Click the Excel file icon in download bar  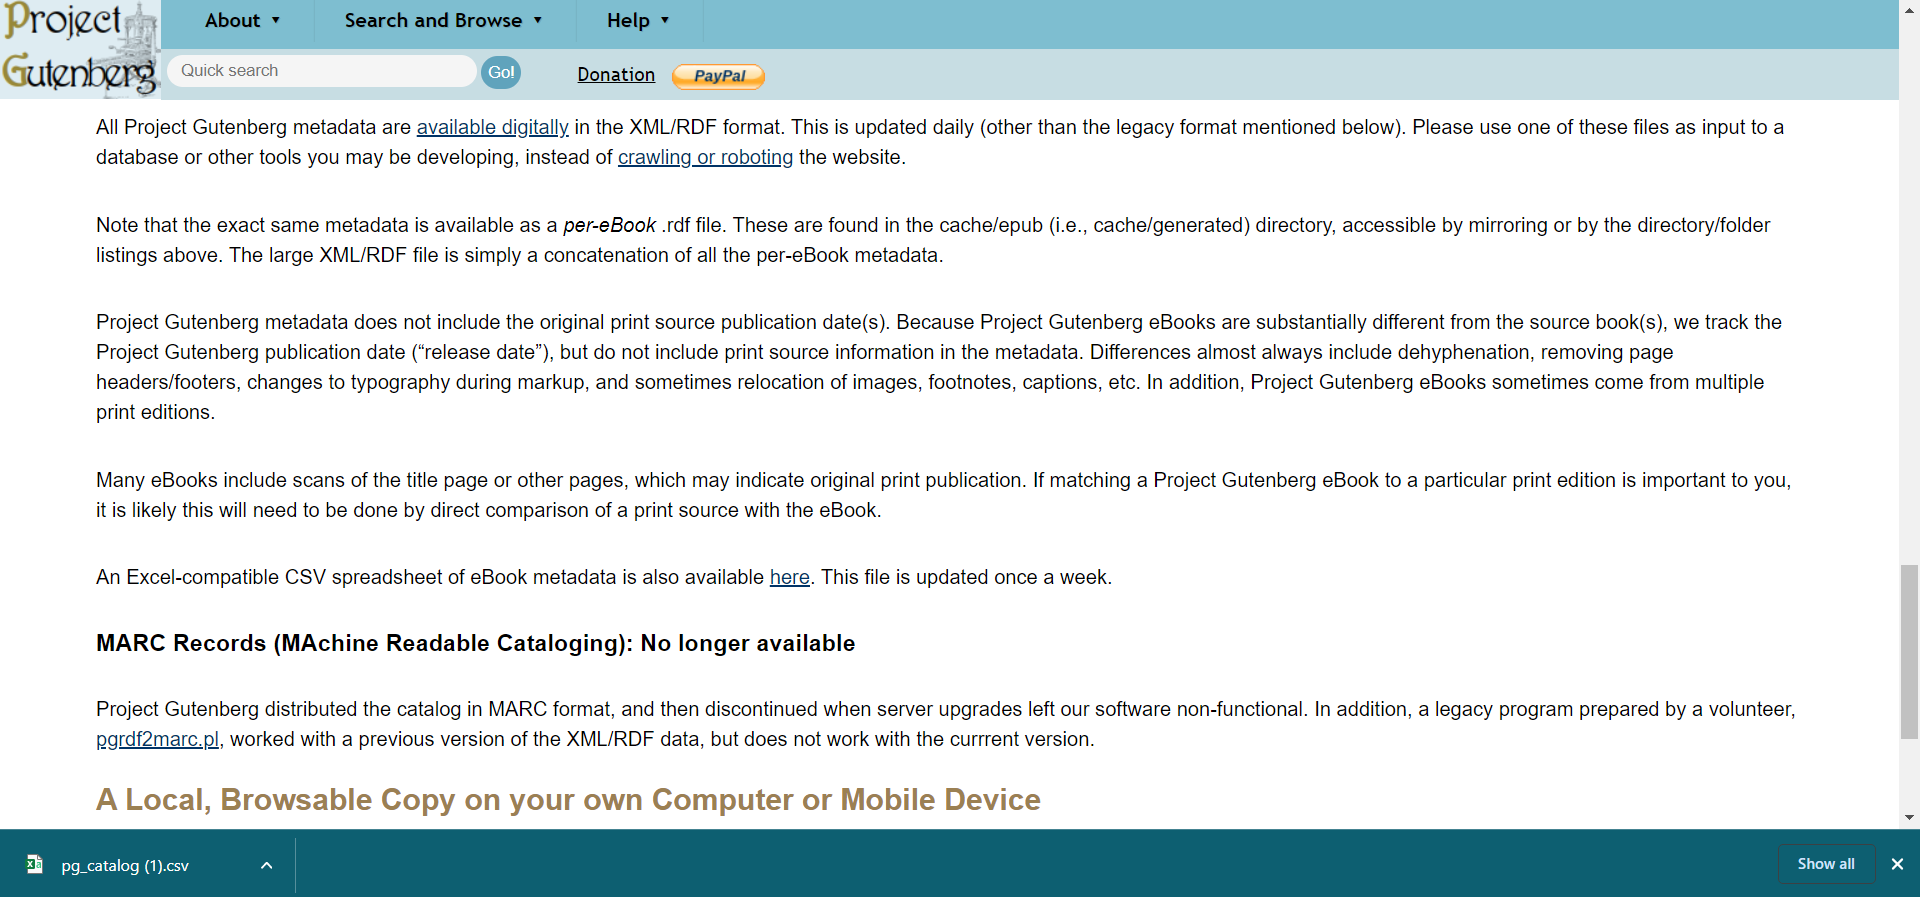tap(35, 865)
